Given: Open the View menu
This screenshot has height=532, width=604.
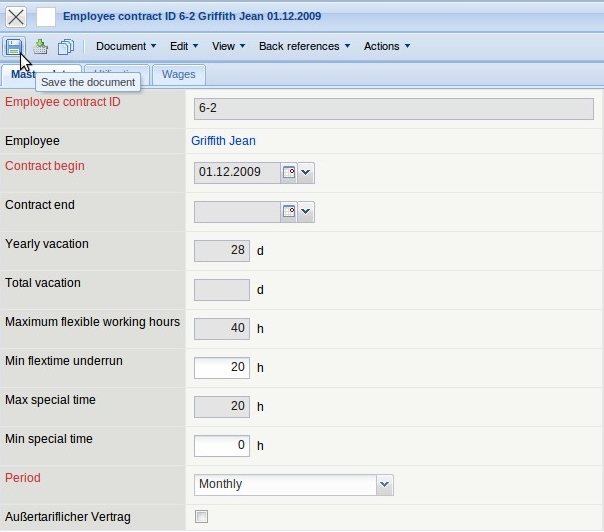Looking at the screenshot, I should point(228,46).
